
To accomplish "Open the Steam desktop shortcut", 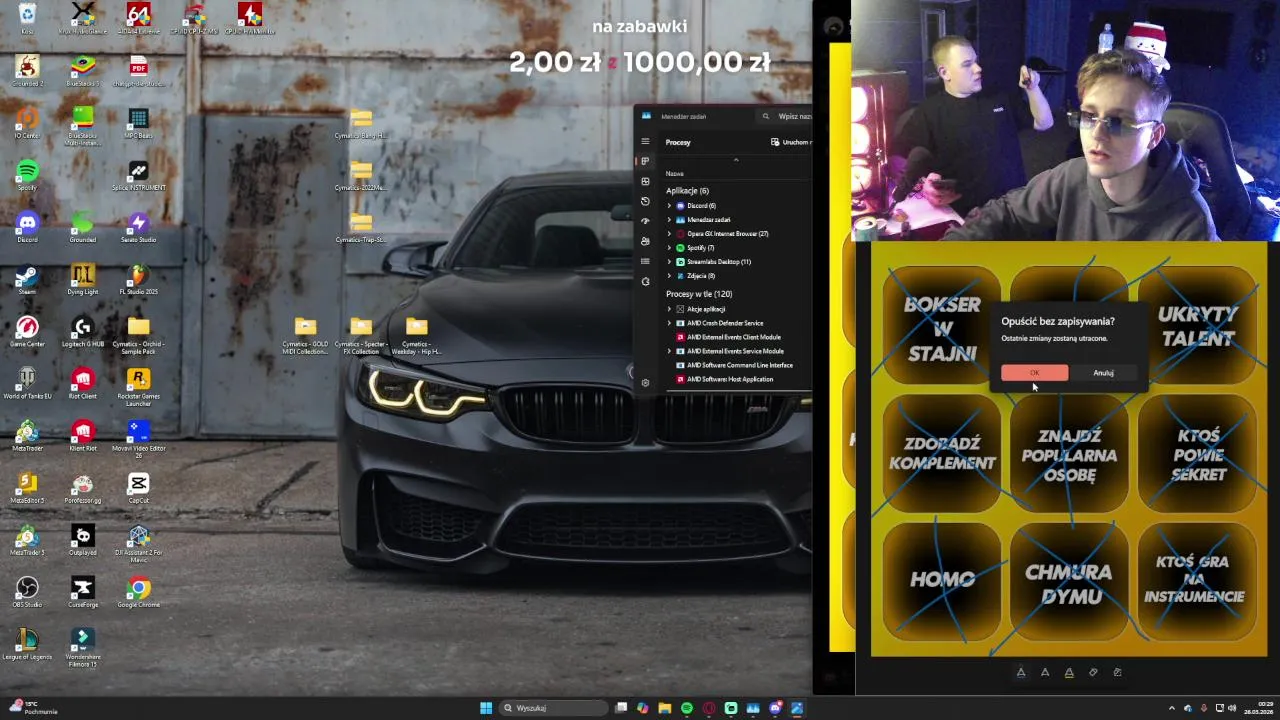I will click(27, 278).
